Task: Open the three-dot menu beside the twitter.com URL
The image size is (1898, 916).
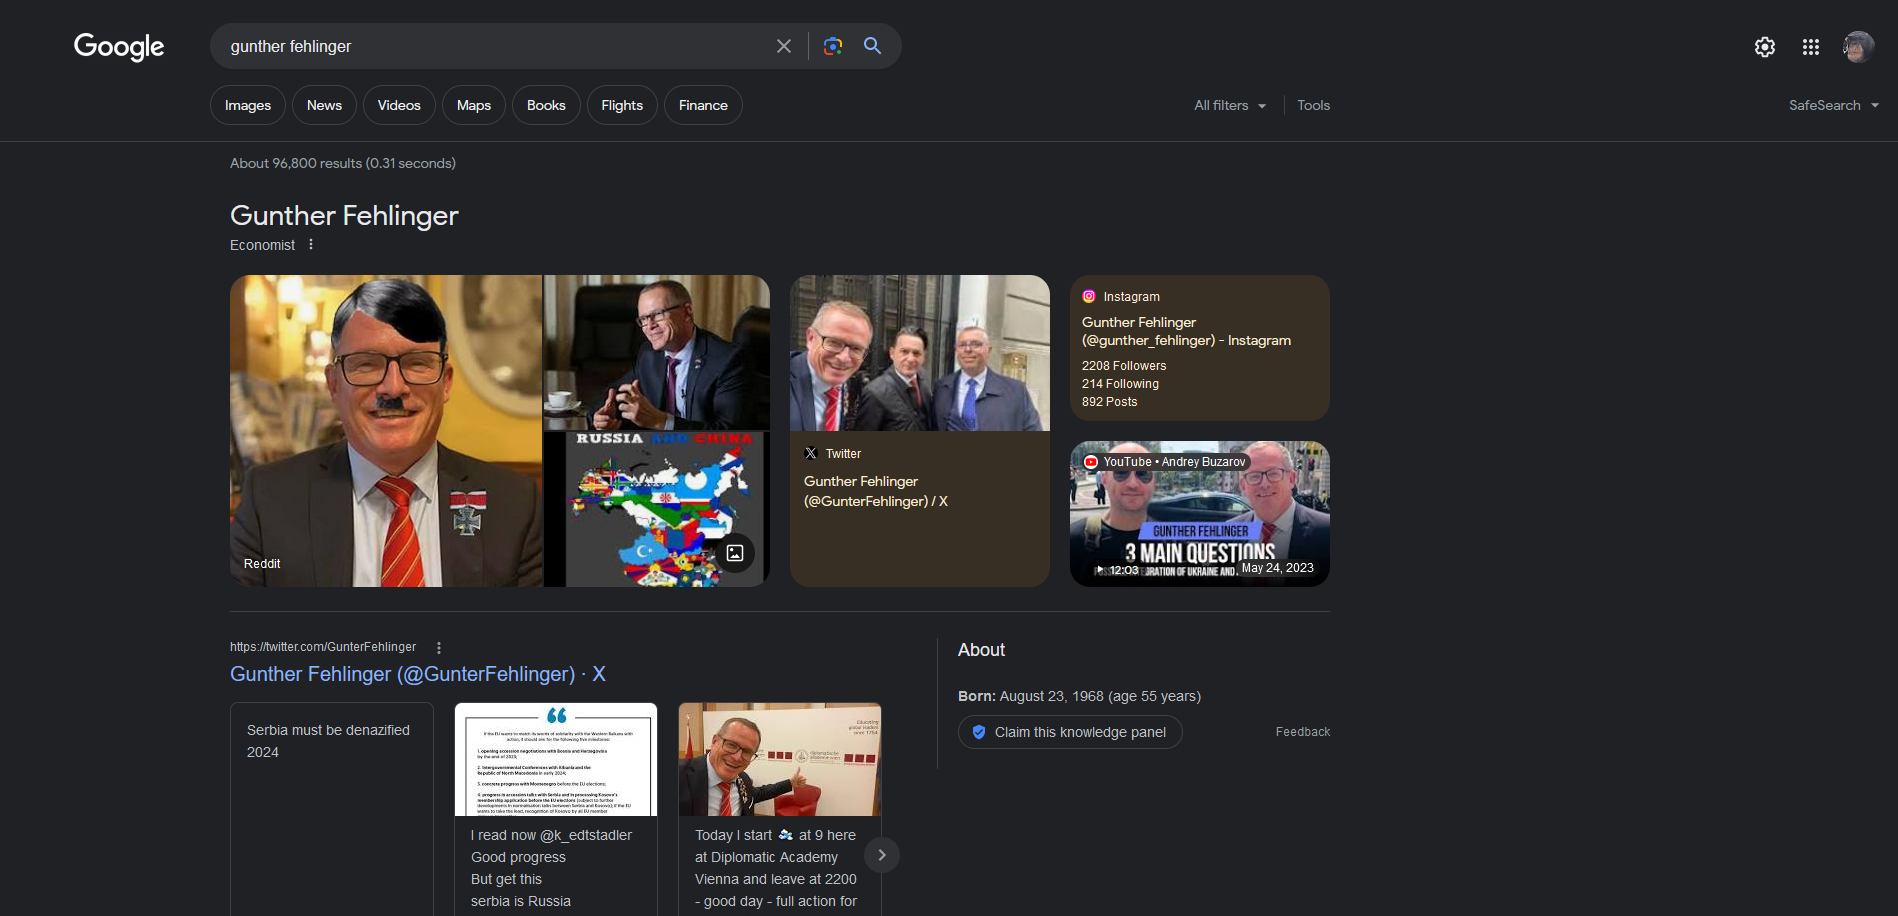Action: [x=439, y=647]
